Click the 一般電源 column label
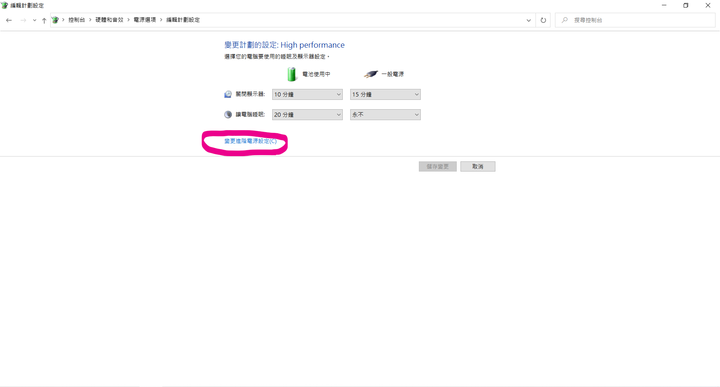This screenshot has width=720, height=387. tap(393, 74)
